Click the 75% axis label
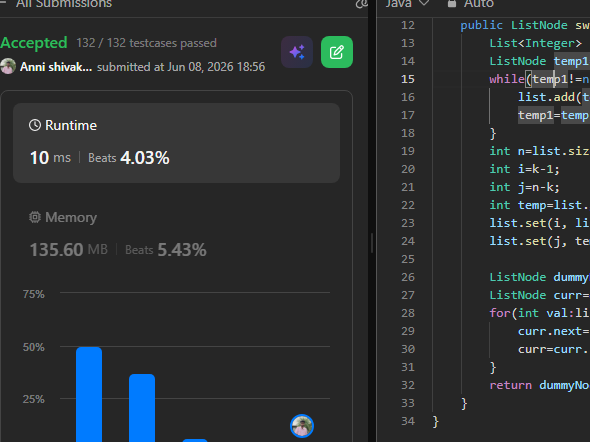 (x=33, y=294)
